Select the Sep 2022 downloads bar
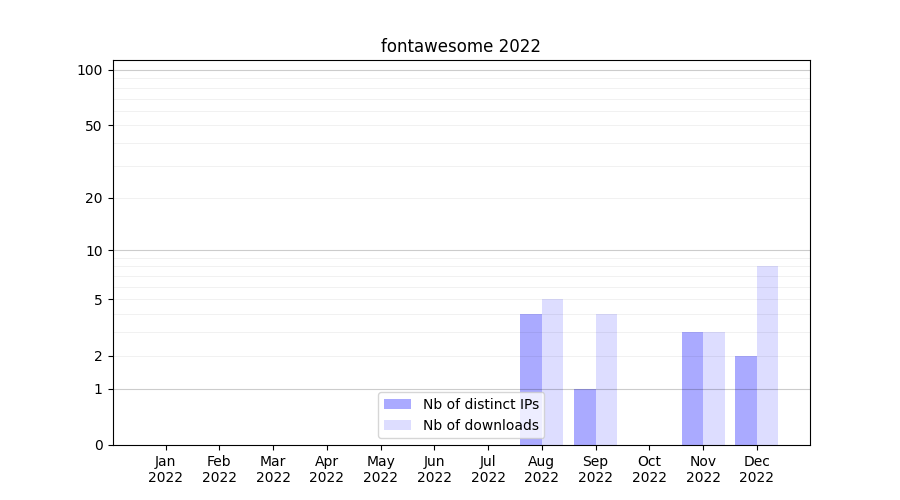900x500 pixels. click(x=606, y=379)
